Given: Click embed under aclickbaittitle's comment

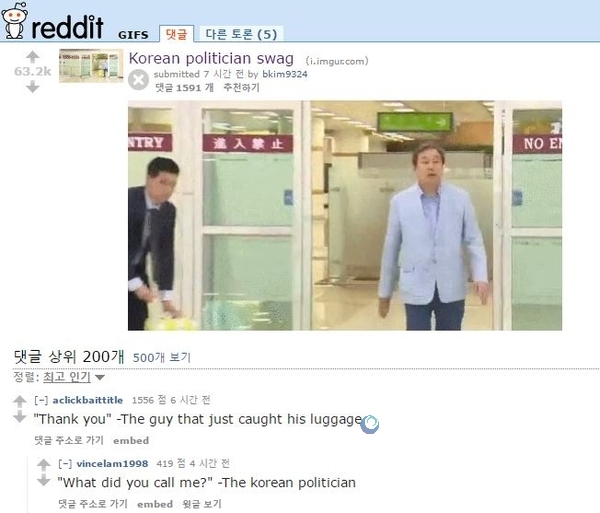Looking at the screenshot, I should (131, 440).
